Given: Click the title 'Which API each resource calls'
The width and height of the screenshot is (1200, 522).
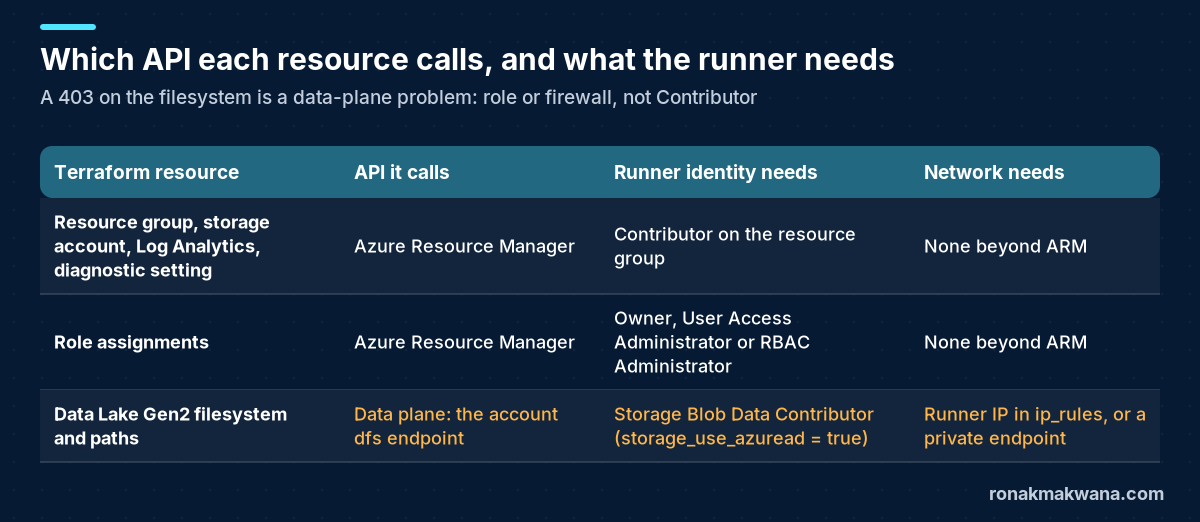Looking at the screenshot, I should coord(467,59).
